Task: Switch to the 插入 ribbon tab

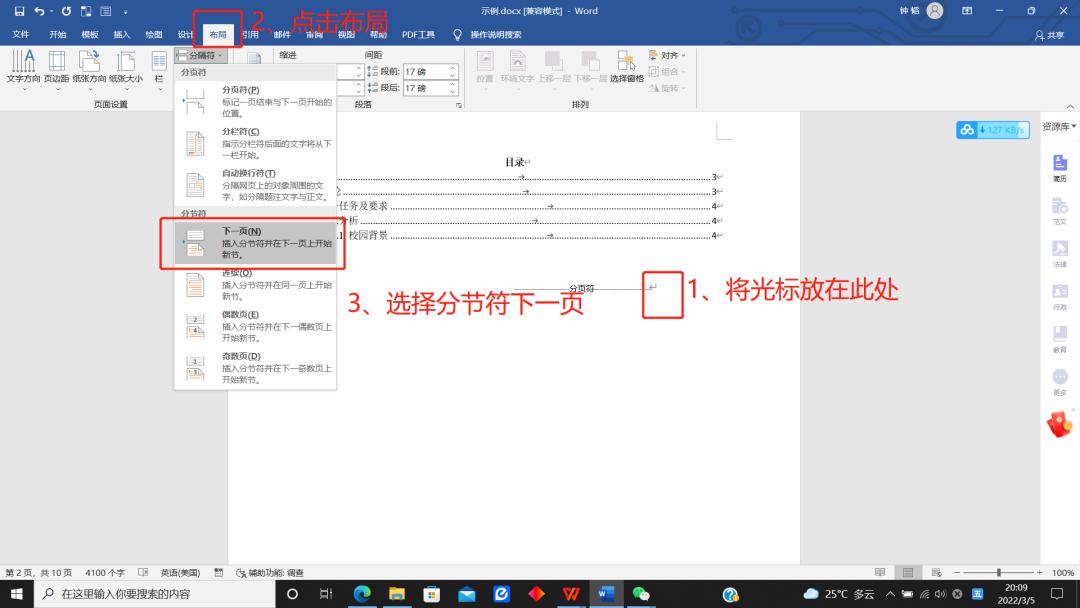Action: click(121, 33)
